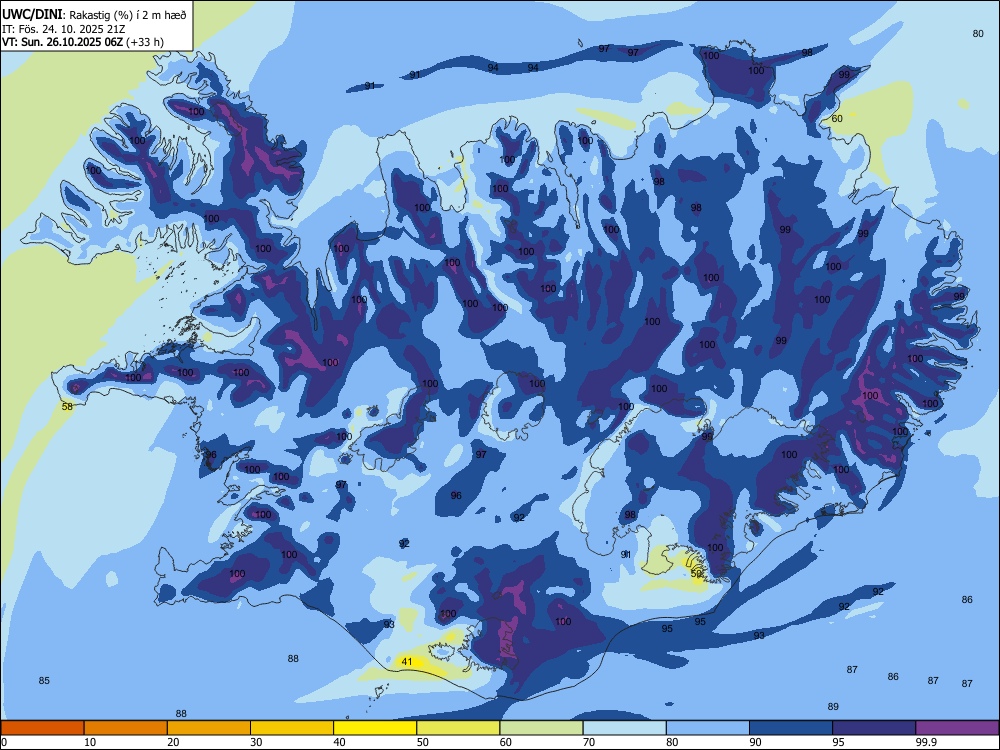Image resolution: width=1000 pixels, height=750 pixels.
Task: Click the orange 10–20 legend swatch
Action: (x=126, y=728)
